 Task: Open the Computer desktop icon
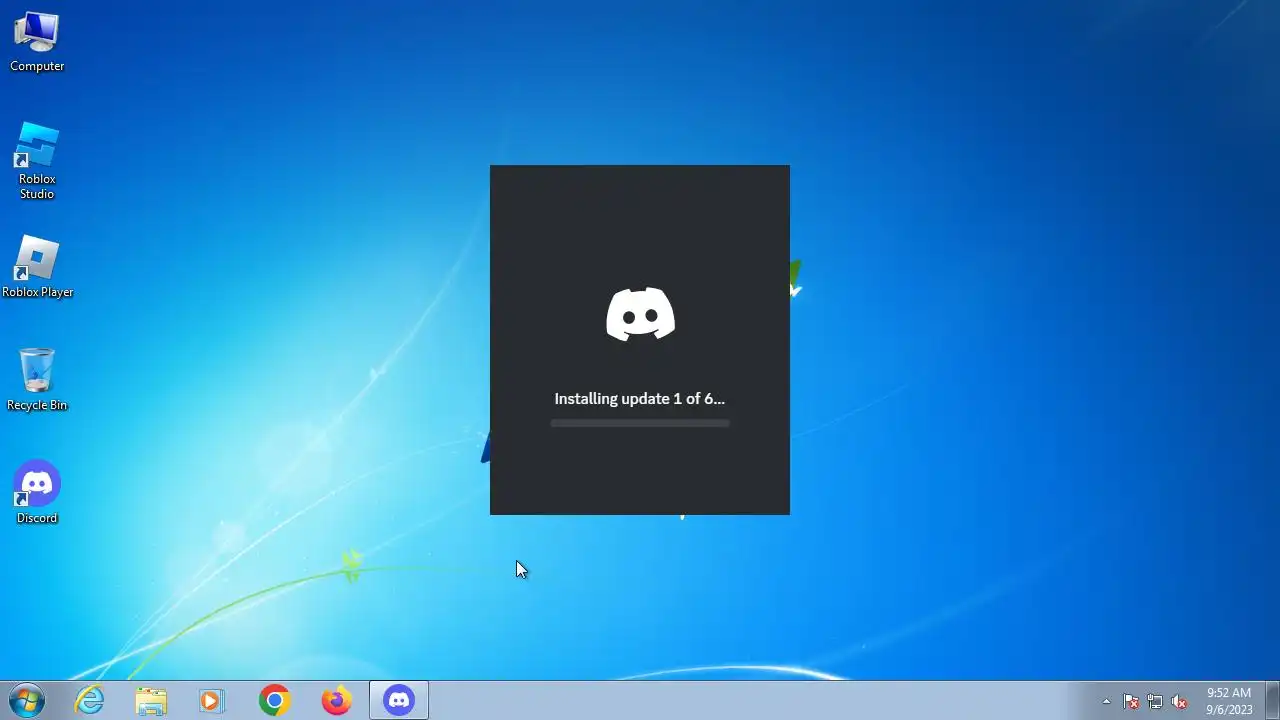click(37, 42)
